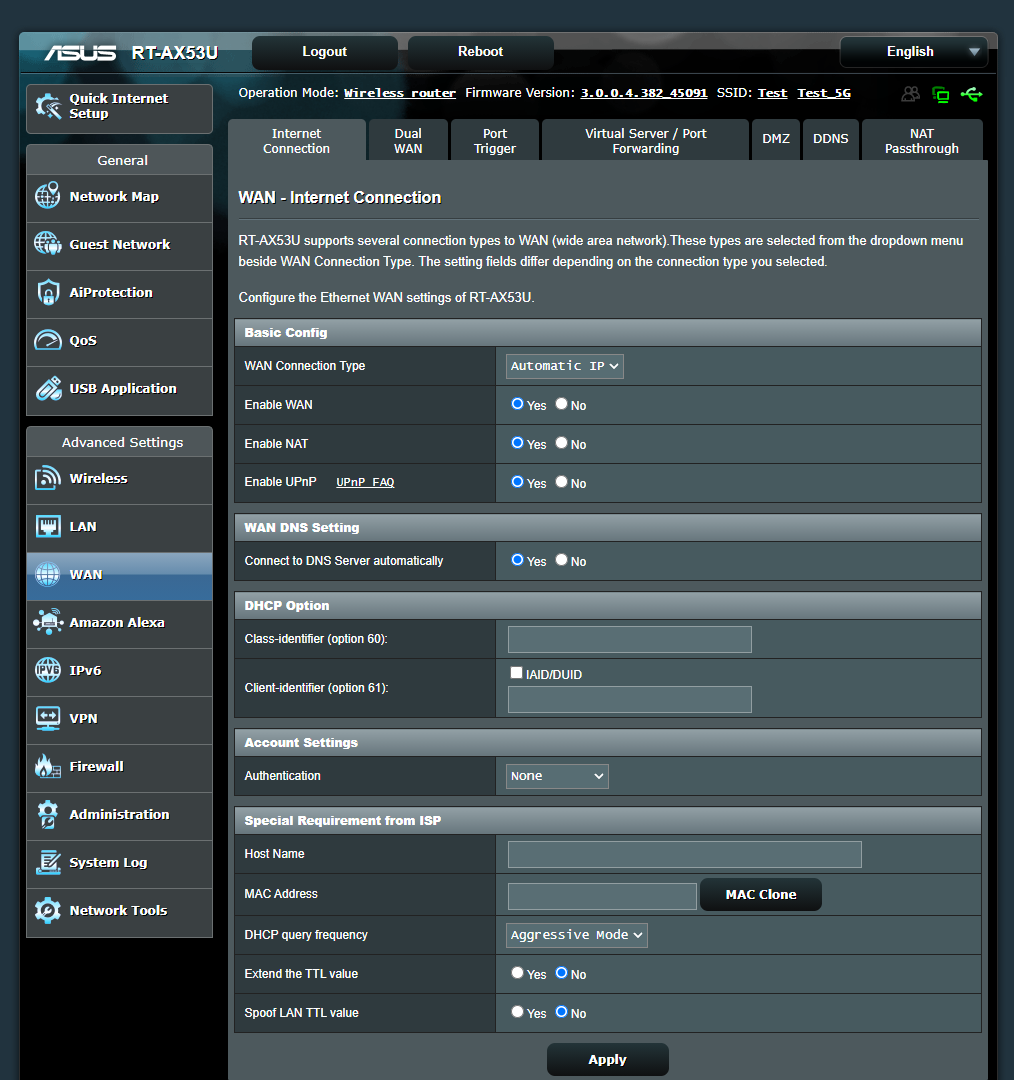Open the Network Tools icon
Image resolution: width=1014 pixels, height=1080 pixels.
point(48,910)
